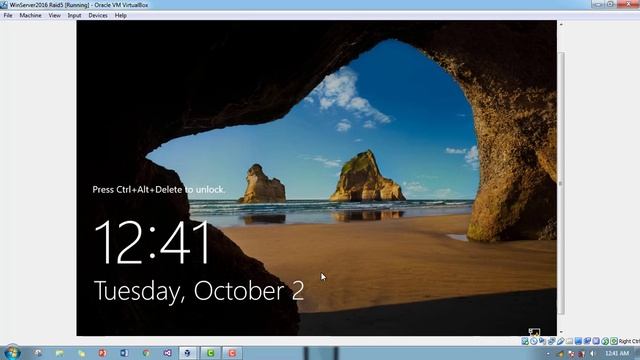Click the Press Ctrl+Alt+Delete to unlock text
This screenshot has width=640, height=360.
158,189
